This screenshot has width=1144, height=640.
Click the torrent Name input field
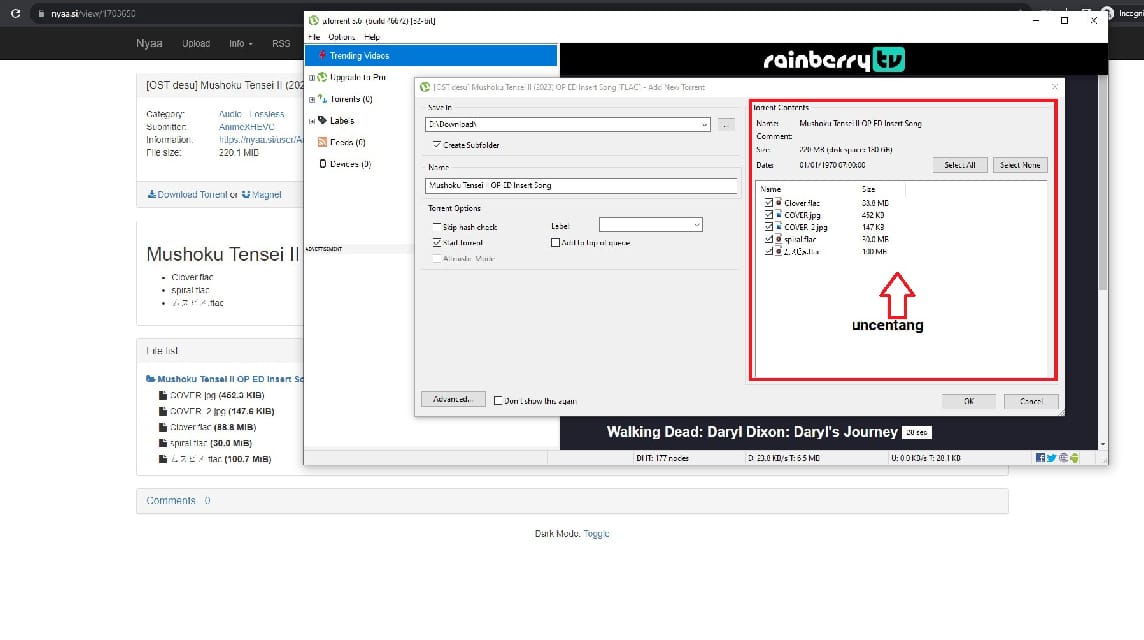[x=581, y=185]
